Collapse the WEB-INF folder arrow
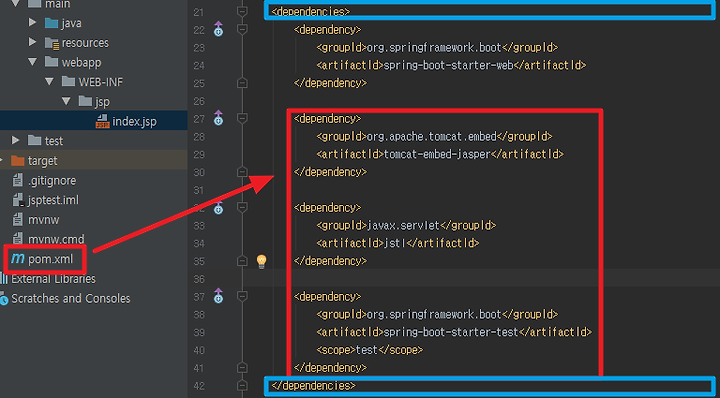This screenshot has width=720, height=398. coord(49,82)
